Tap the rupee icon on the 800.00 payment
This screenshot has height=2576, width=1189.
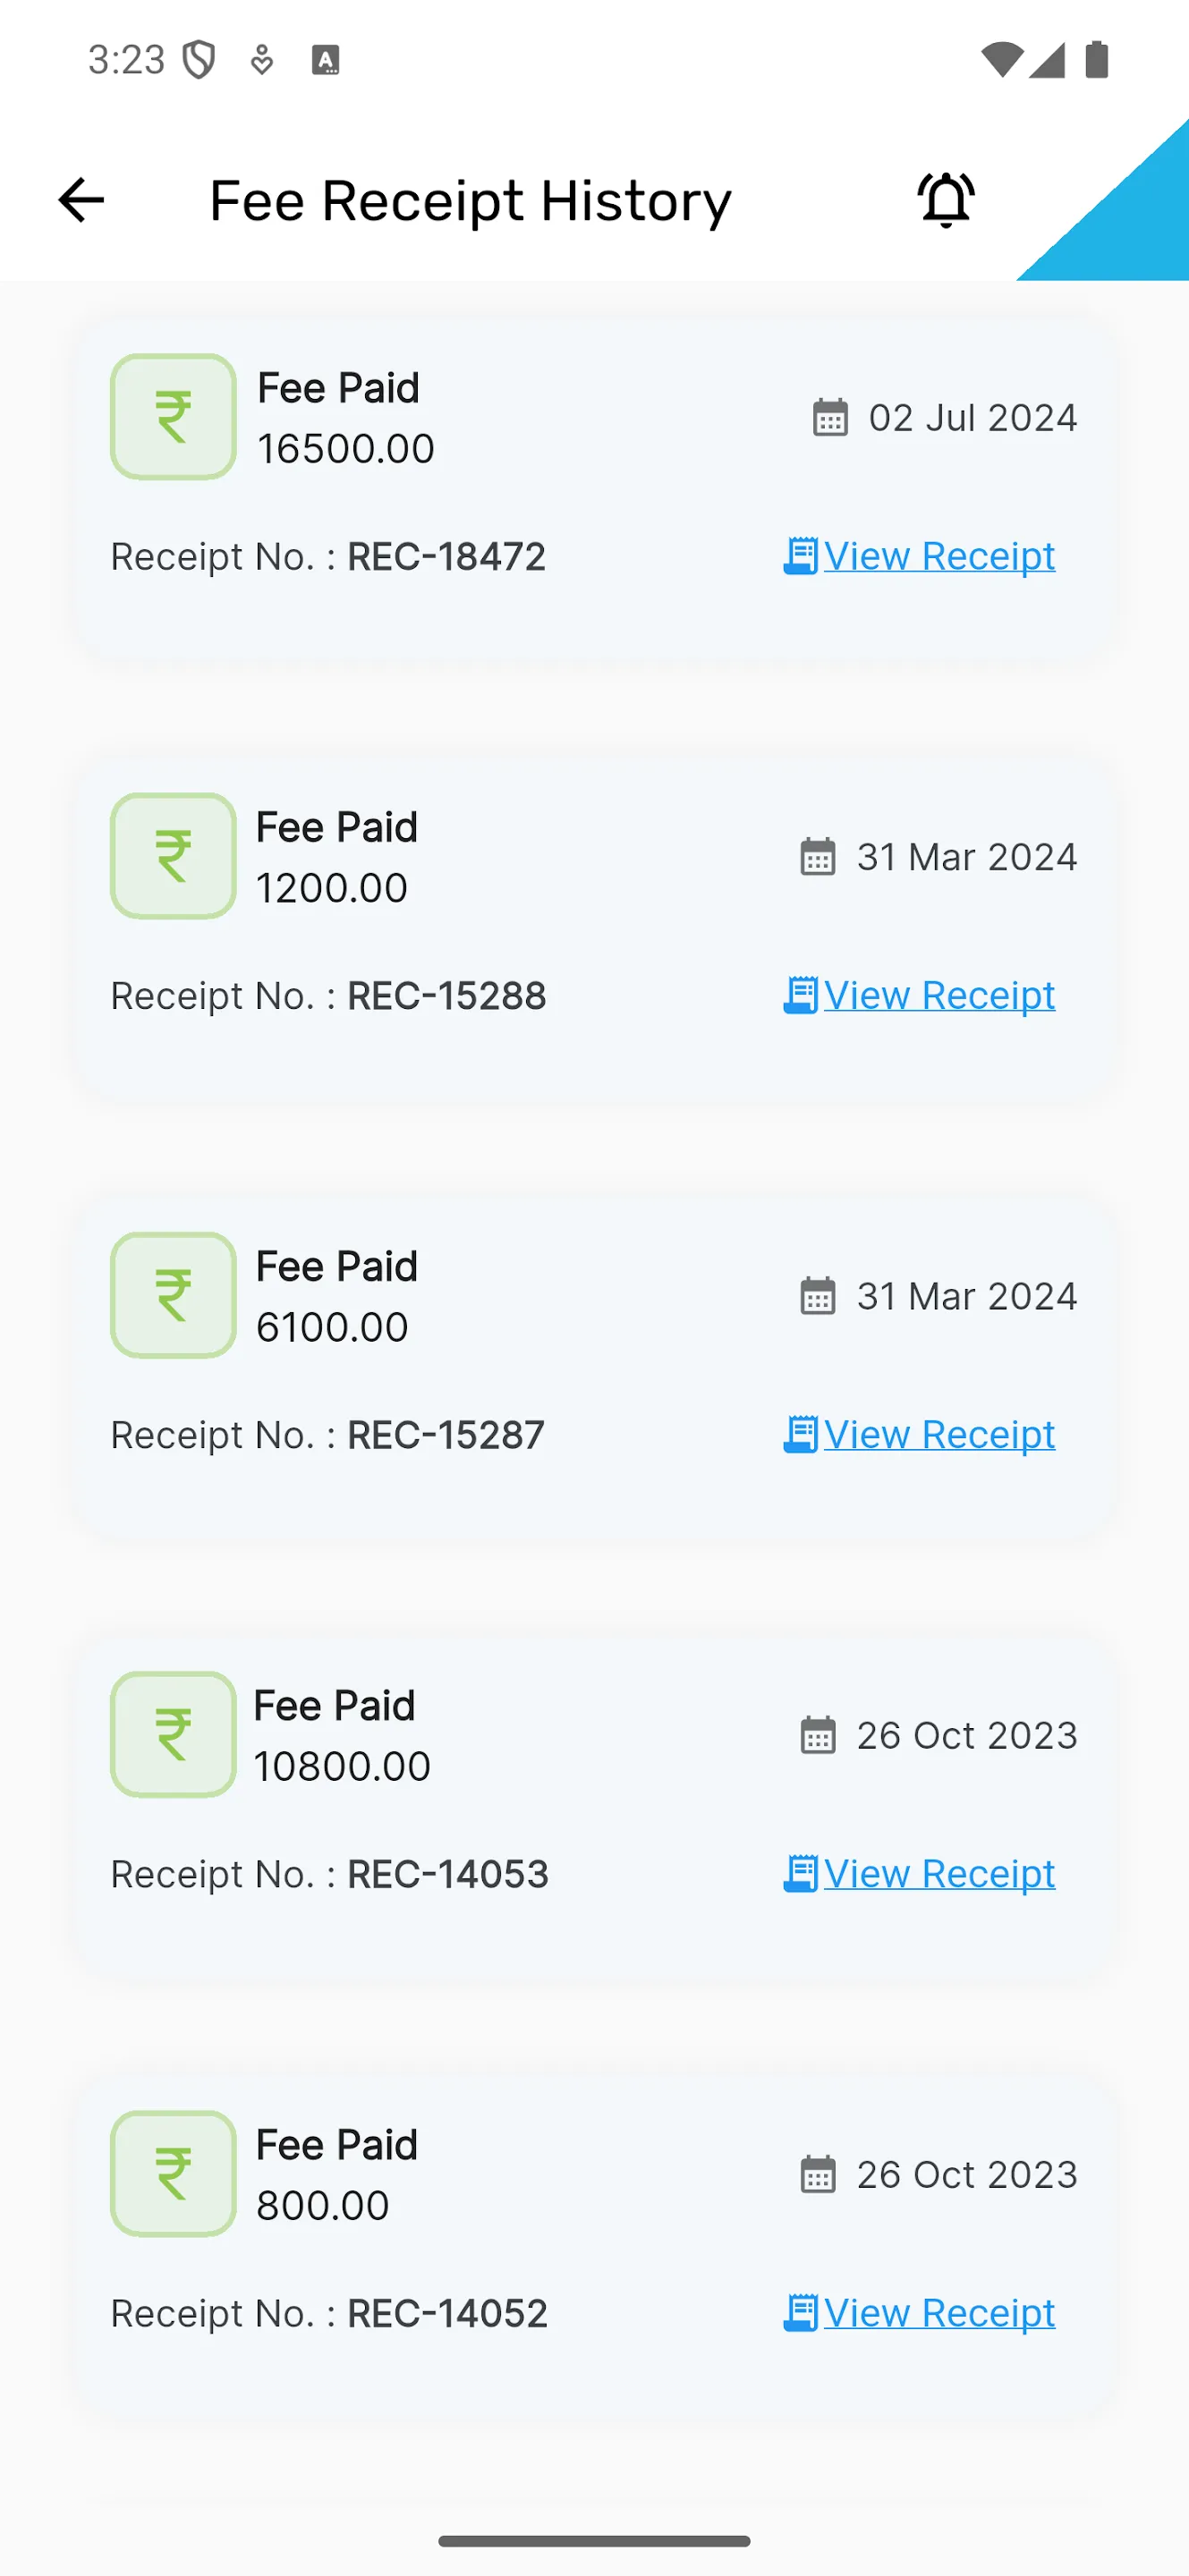(x=173, y=2173)
